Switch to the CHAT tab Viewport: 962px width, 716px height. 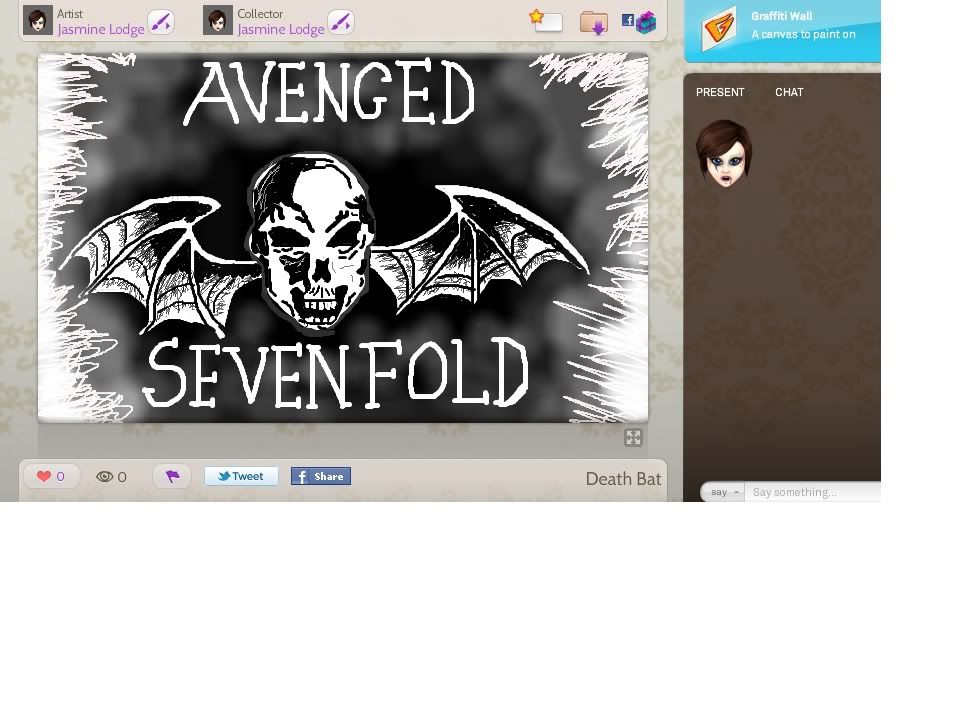pos(789,92)
